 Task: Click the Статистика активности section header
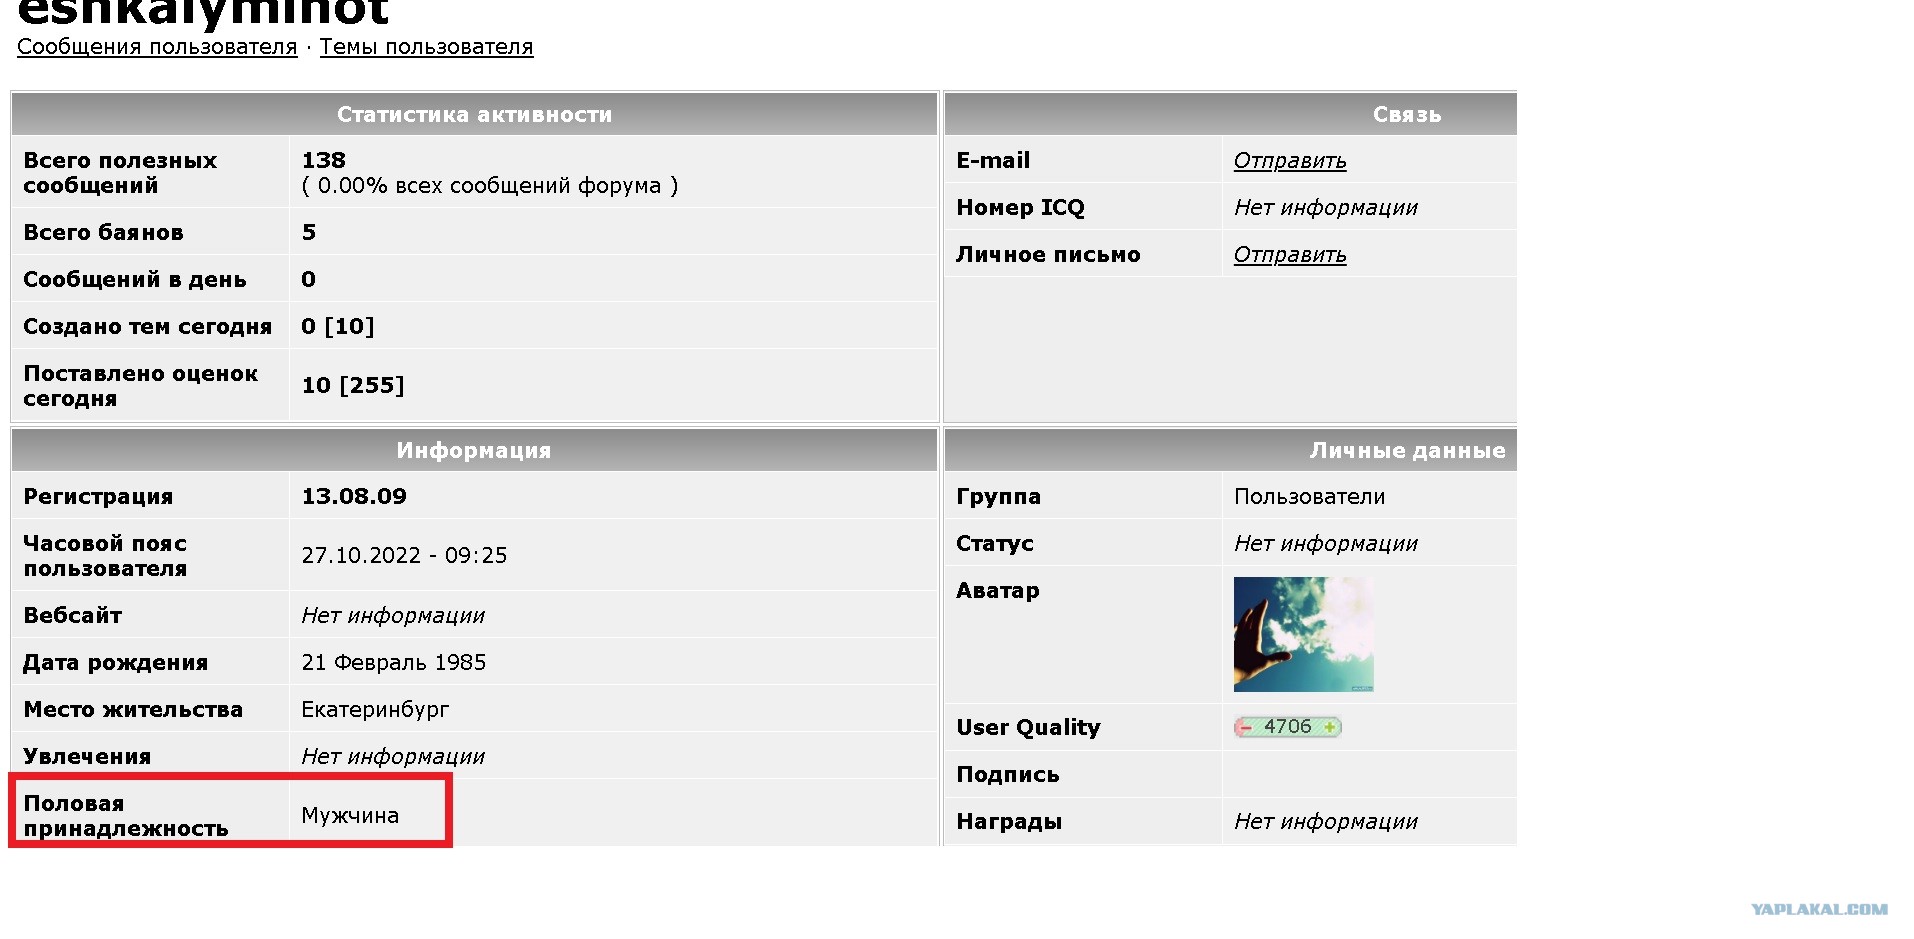[x=474, y=114]
